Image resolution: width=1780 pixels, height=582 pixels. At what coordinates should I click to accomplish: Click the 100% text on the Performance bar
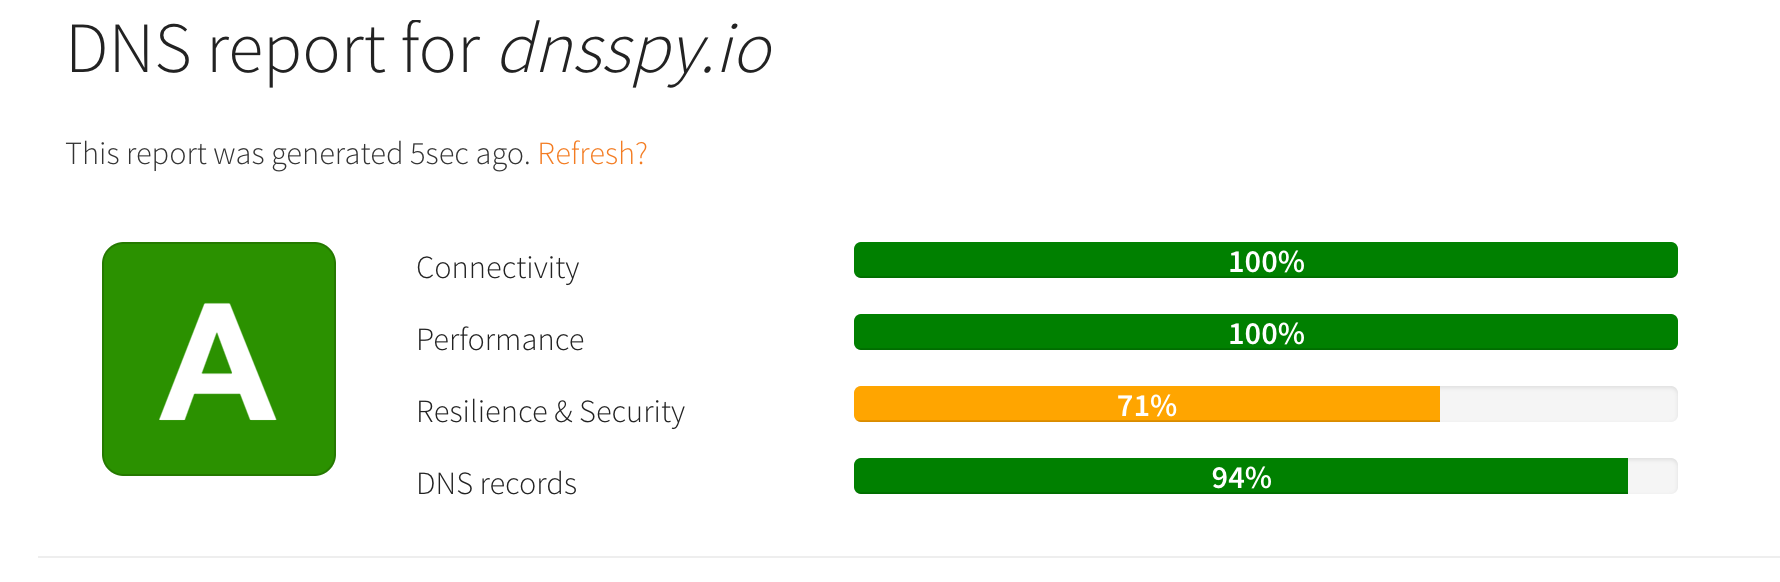(1265, 332)
